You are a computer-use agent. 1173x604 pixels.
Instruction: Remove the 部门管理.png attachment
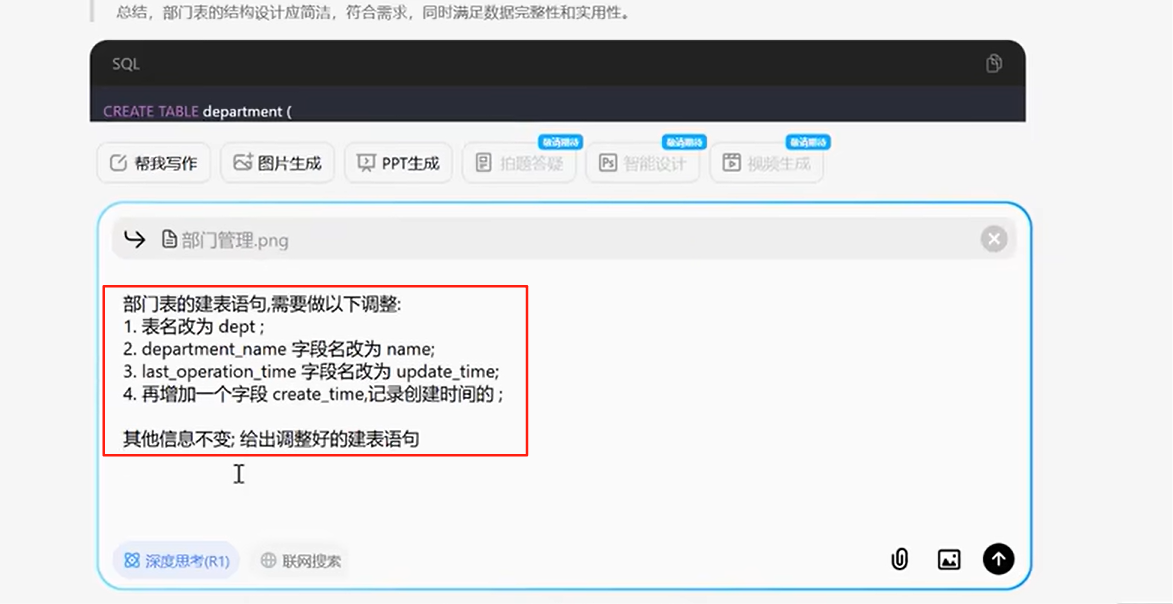point(993,238)
